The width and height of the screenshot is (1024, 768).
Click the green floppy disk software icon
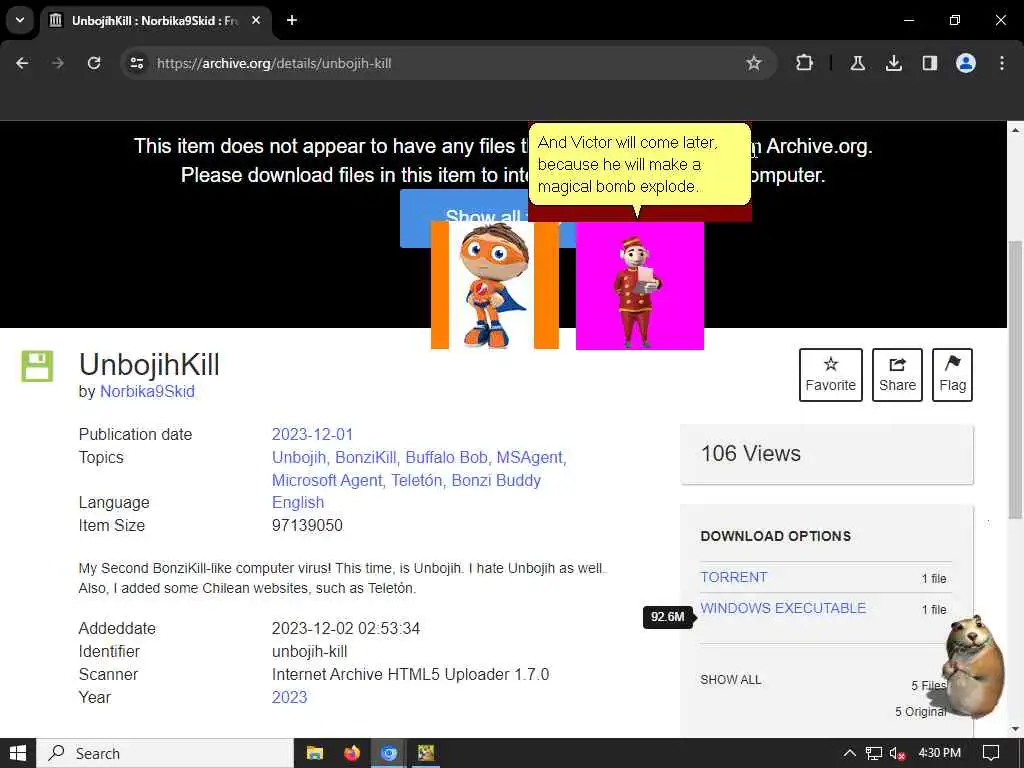click(37, 366)
